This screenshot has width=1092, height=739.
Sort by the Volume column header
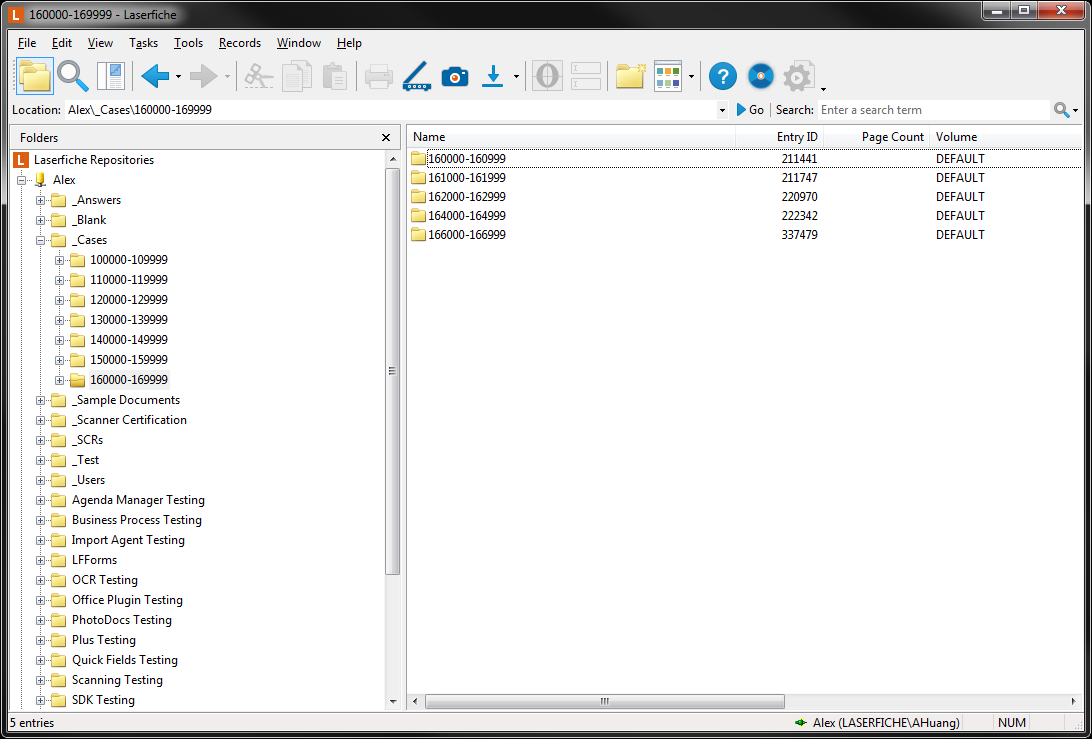click(x=1006, y=137)
